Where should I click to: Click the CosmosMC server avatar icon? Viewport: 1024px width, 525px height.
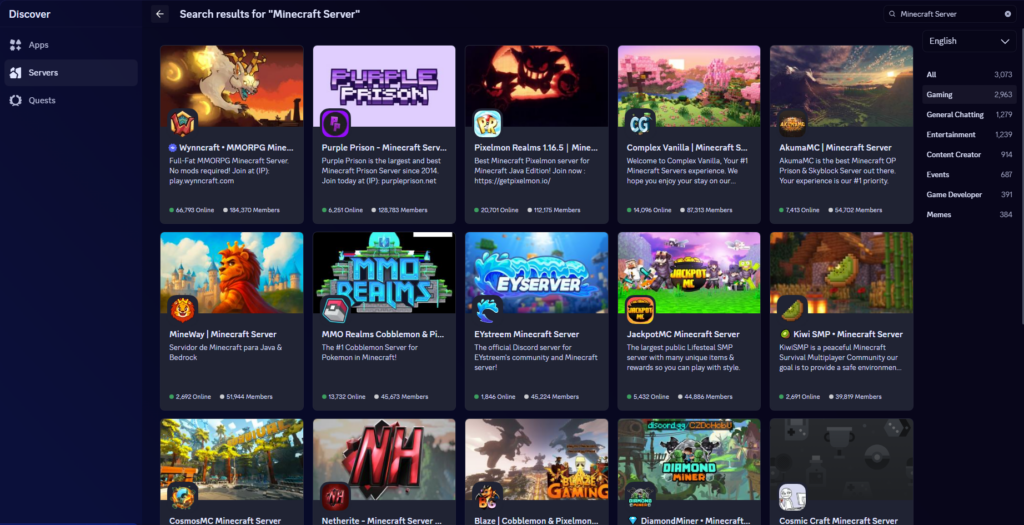pyautogui.click(x=182, y=497)
